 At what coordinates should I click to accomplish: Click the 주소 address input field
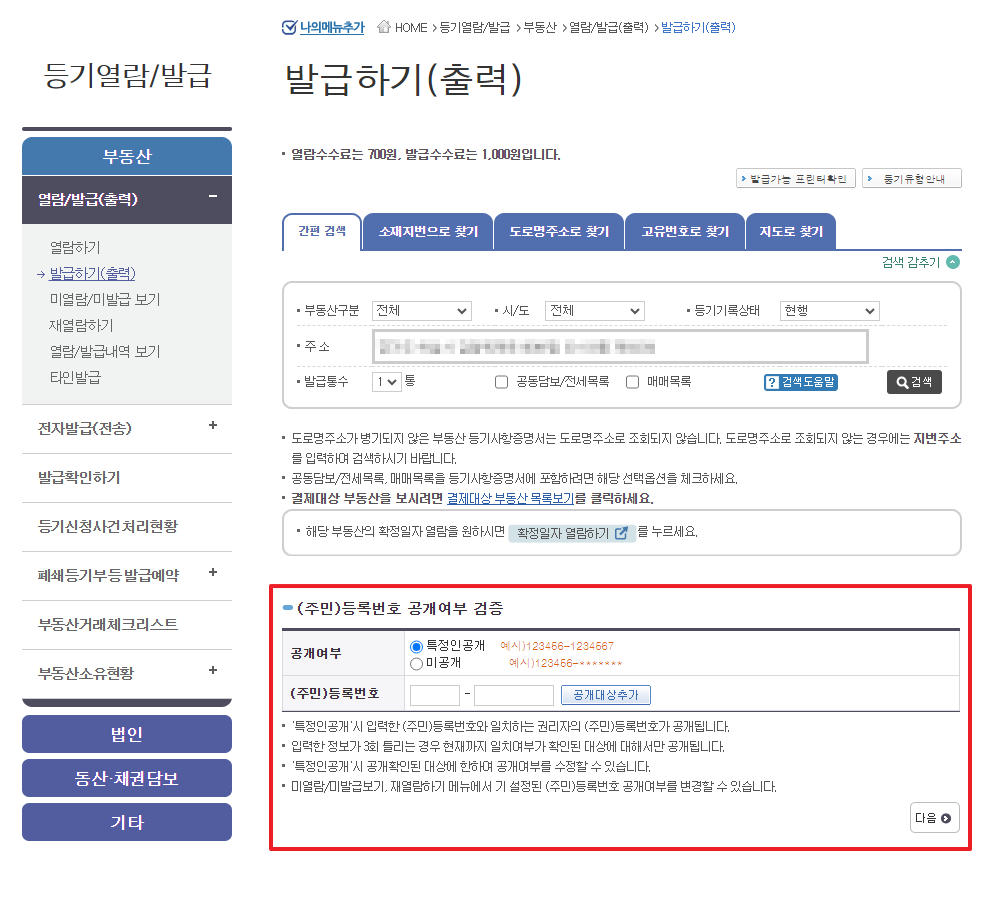pyautogui.click(x=620, y=347)
